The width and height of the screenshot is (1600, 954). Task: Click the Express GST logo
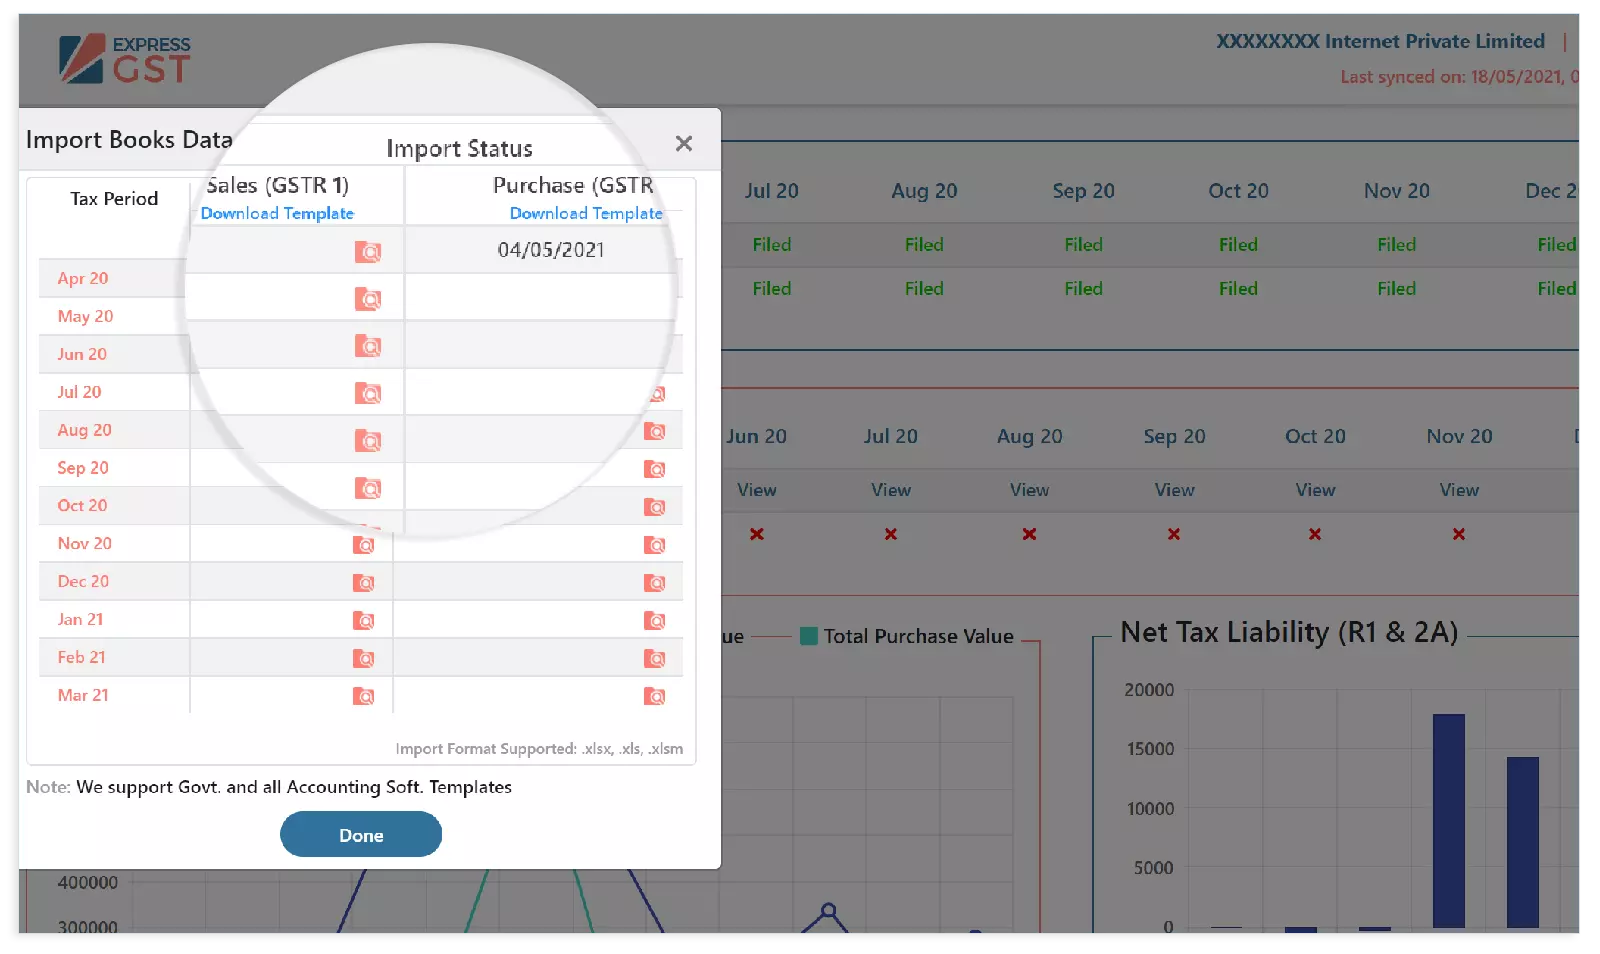[124, 59]
